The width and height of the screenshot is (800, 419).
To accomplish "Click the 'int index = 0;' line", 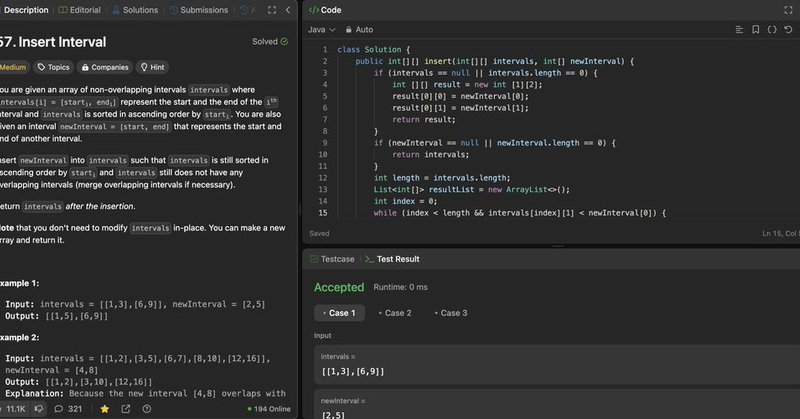I will click(x=405, y=201).
